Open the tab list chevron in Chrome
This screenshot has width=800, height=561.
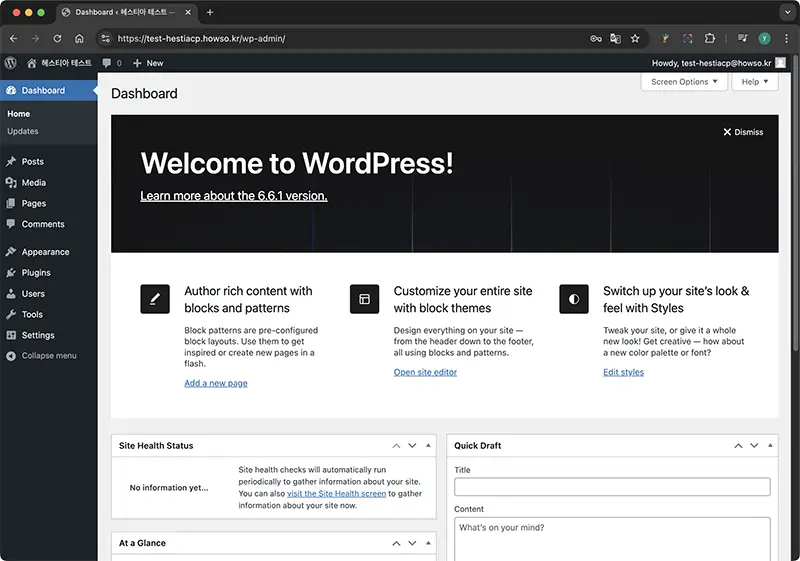(787, 12)
